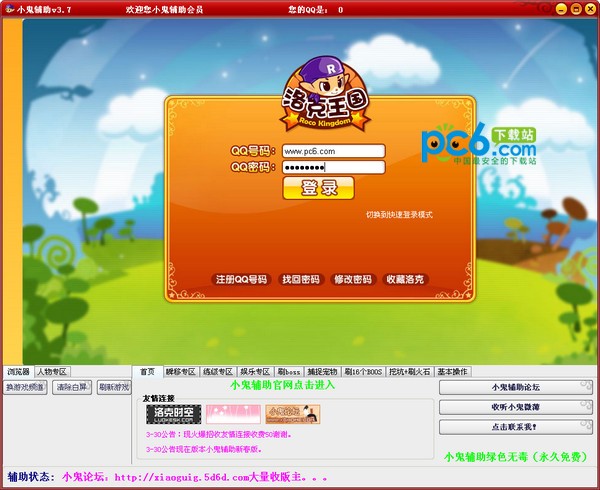Click the 小鬼辅助 app icon in title bar
600x490 pixels.
9,9
